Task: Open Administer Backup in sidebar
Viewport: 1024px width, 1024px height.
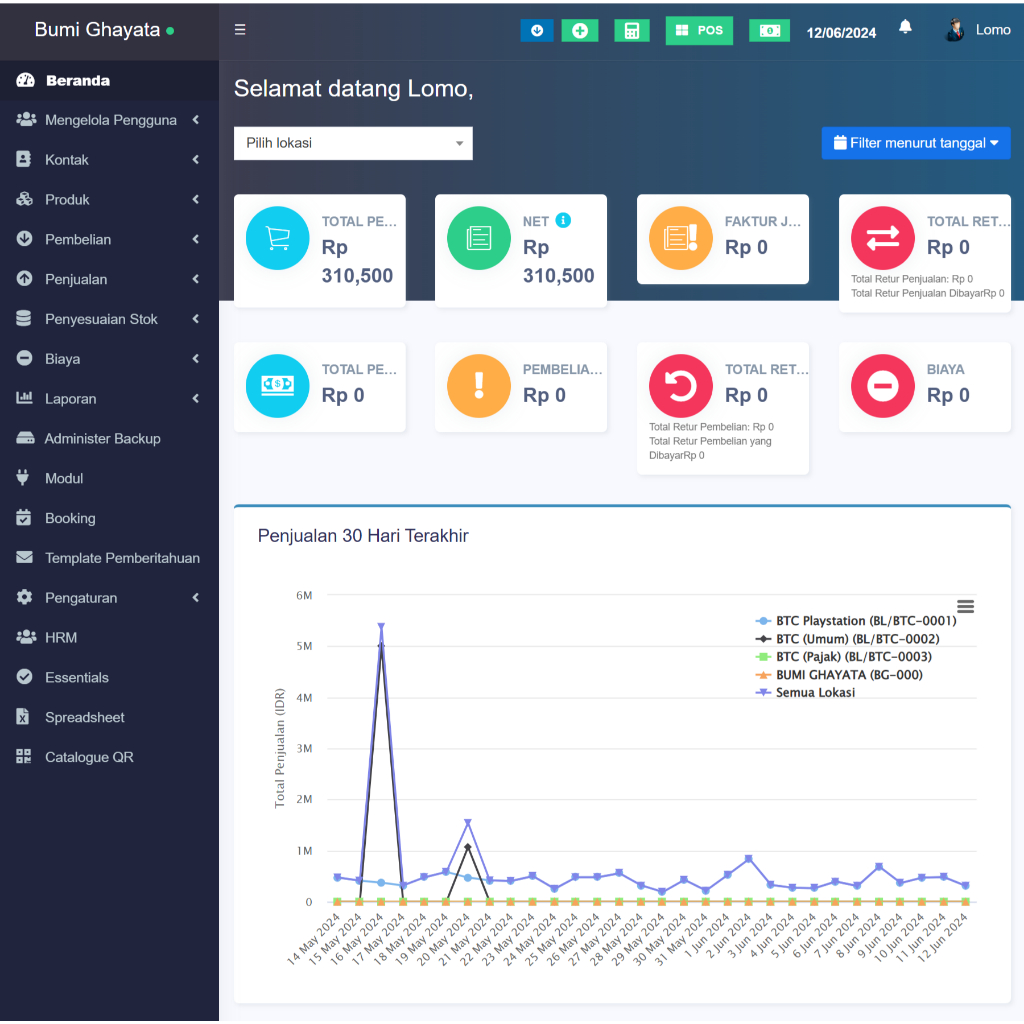Action: (x=102, y=439)
